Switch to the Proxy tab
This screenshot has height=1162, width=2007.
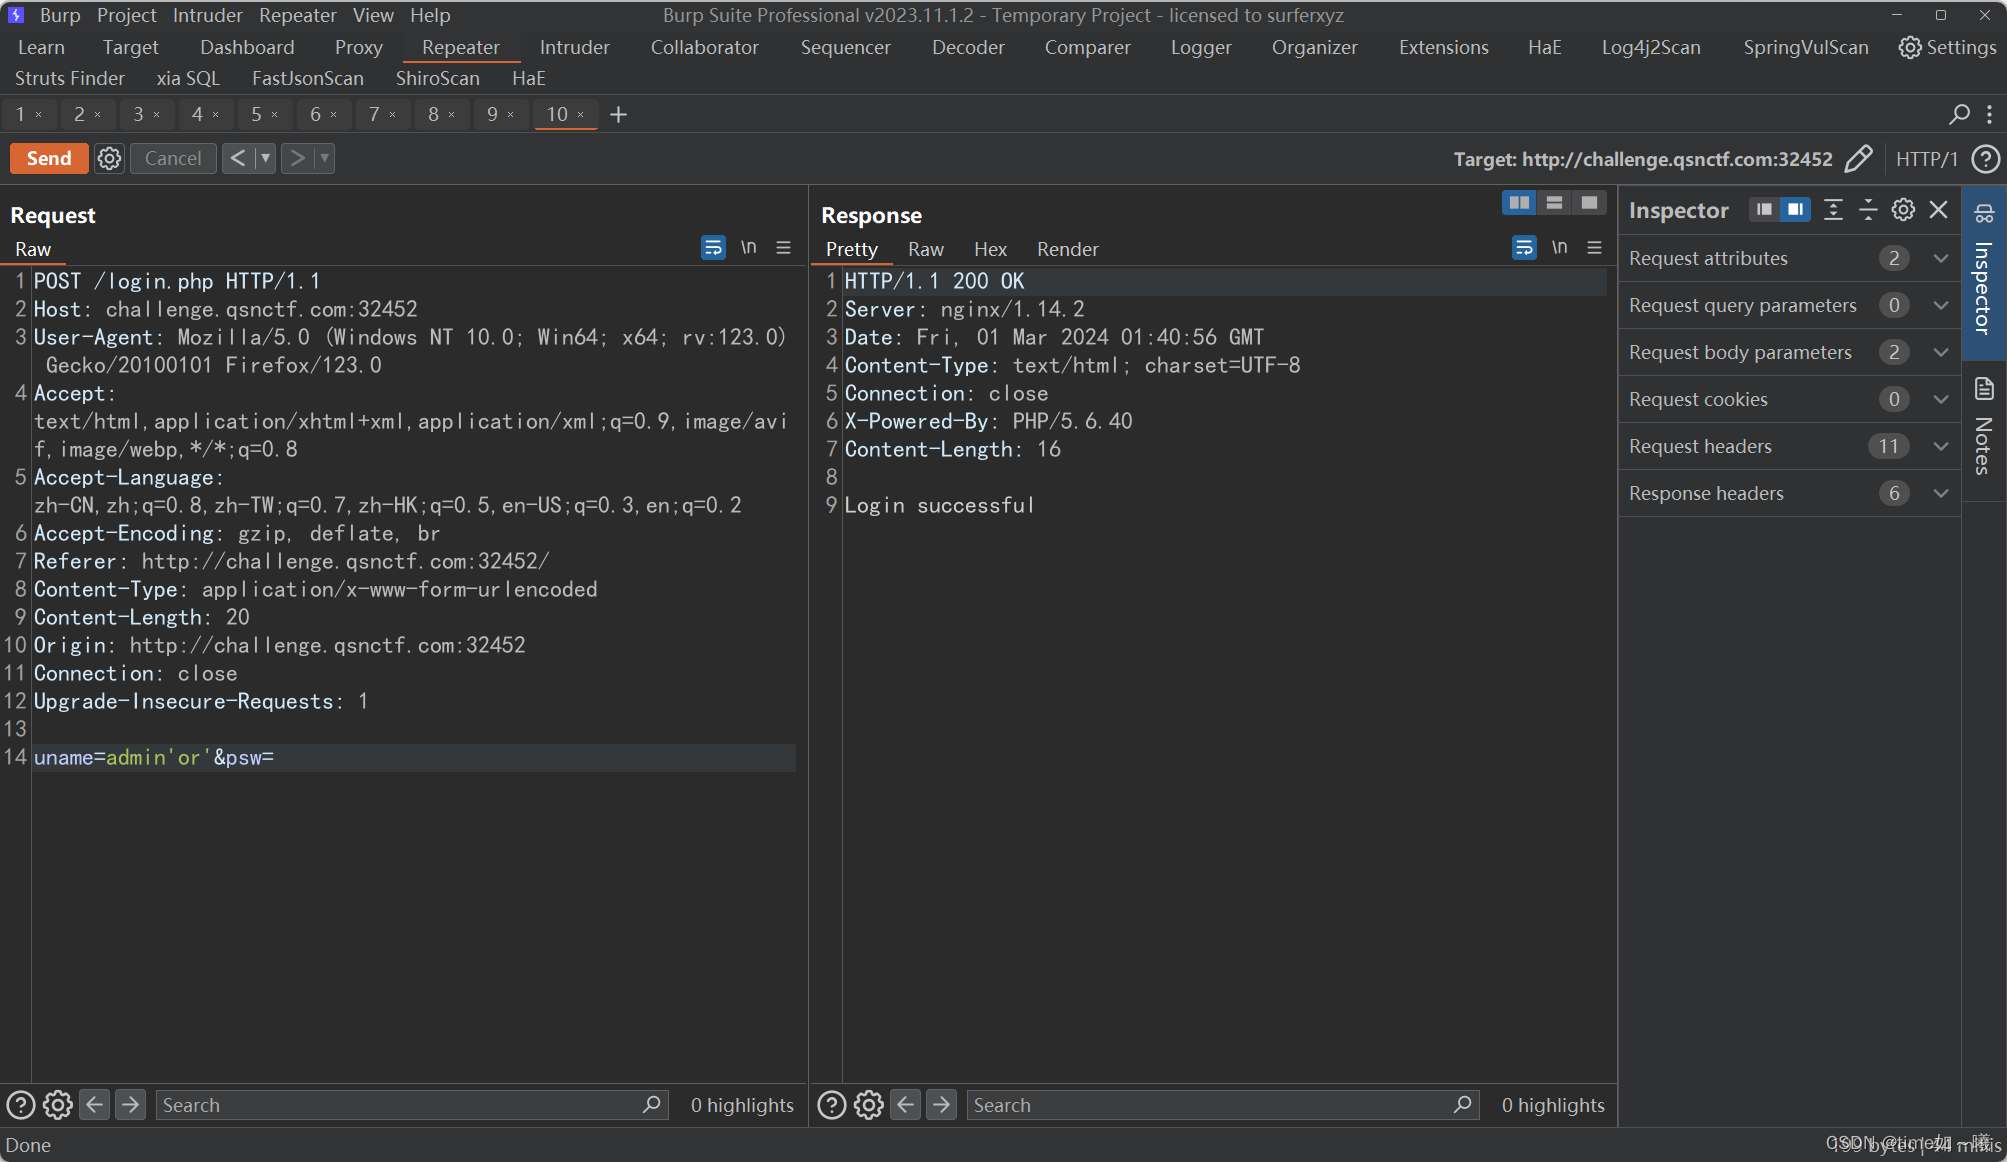pyautogui.click(x=359, y=47)
